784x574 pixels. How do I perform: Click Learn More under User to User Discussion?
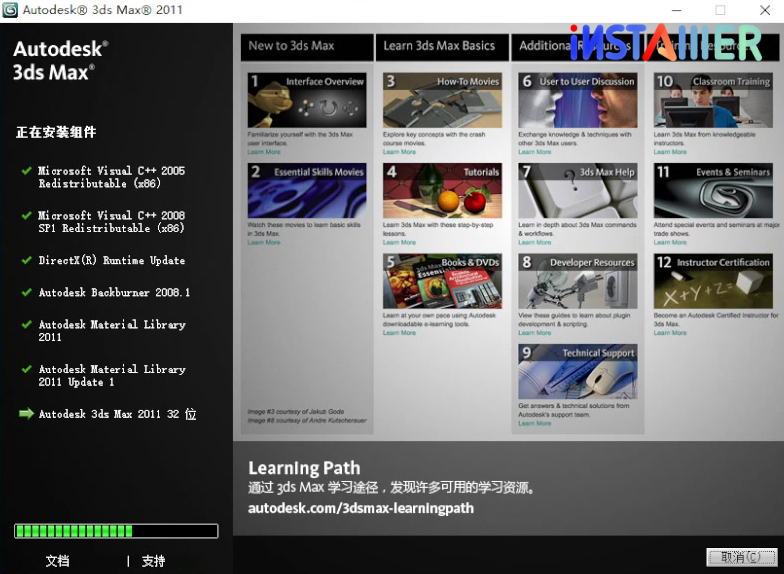[535, 152]
